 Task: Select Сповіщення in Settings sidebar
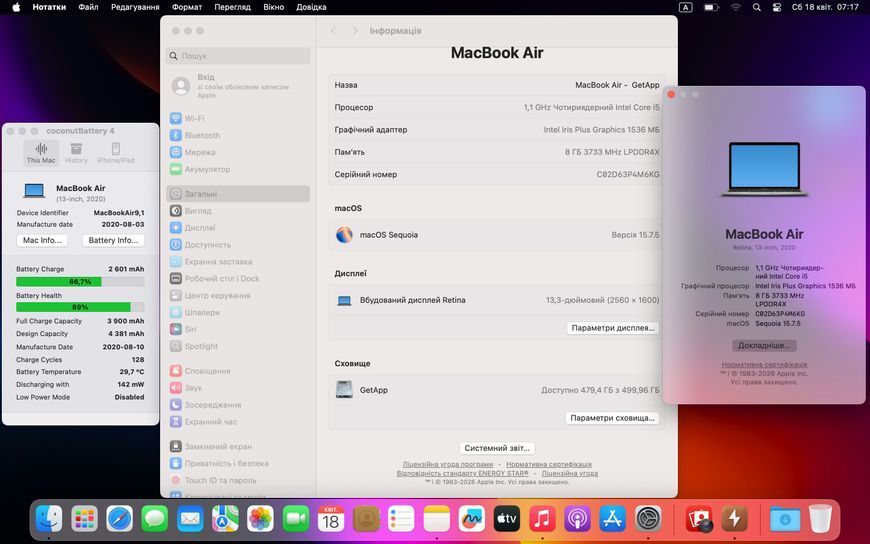[238, 371]
